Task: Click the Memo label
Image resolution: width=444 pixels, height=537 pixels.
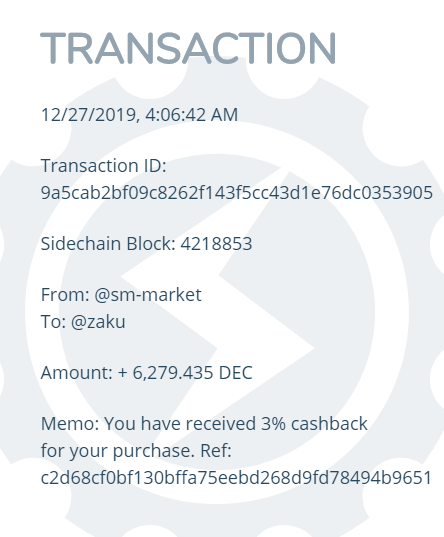Action: point(70,424)
